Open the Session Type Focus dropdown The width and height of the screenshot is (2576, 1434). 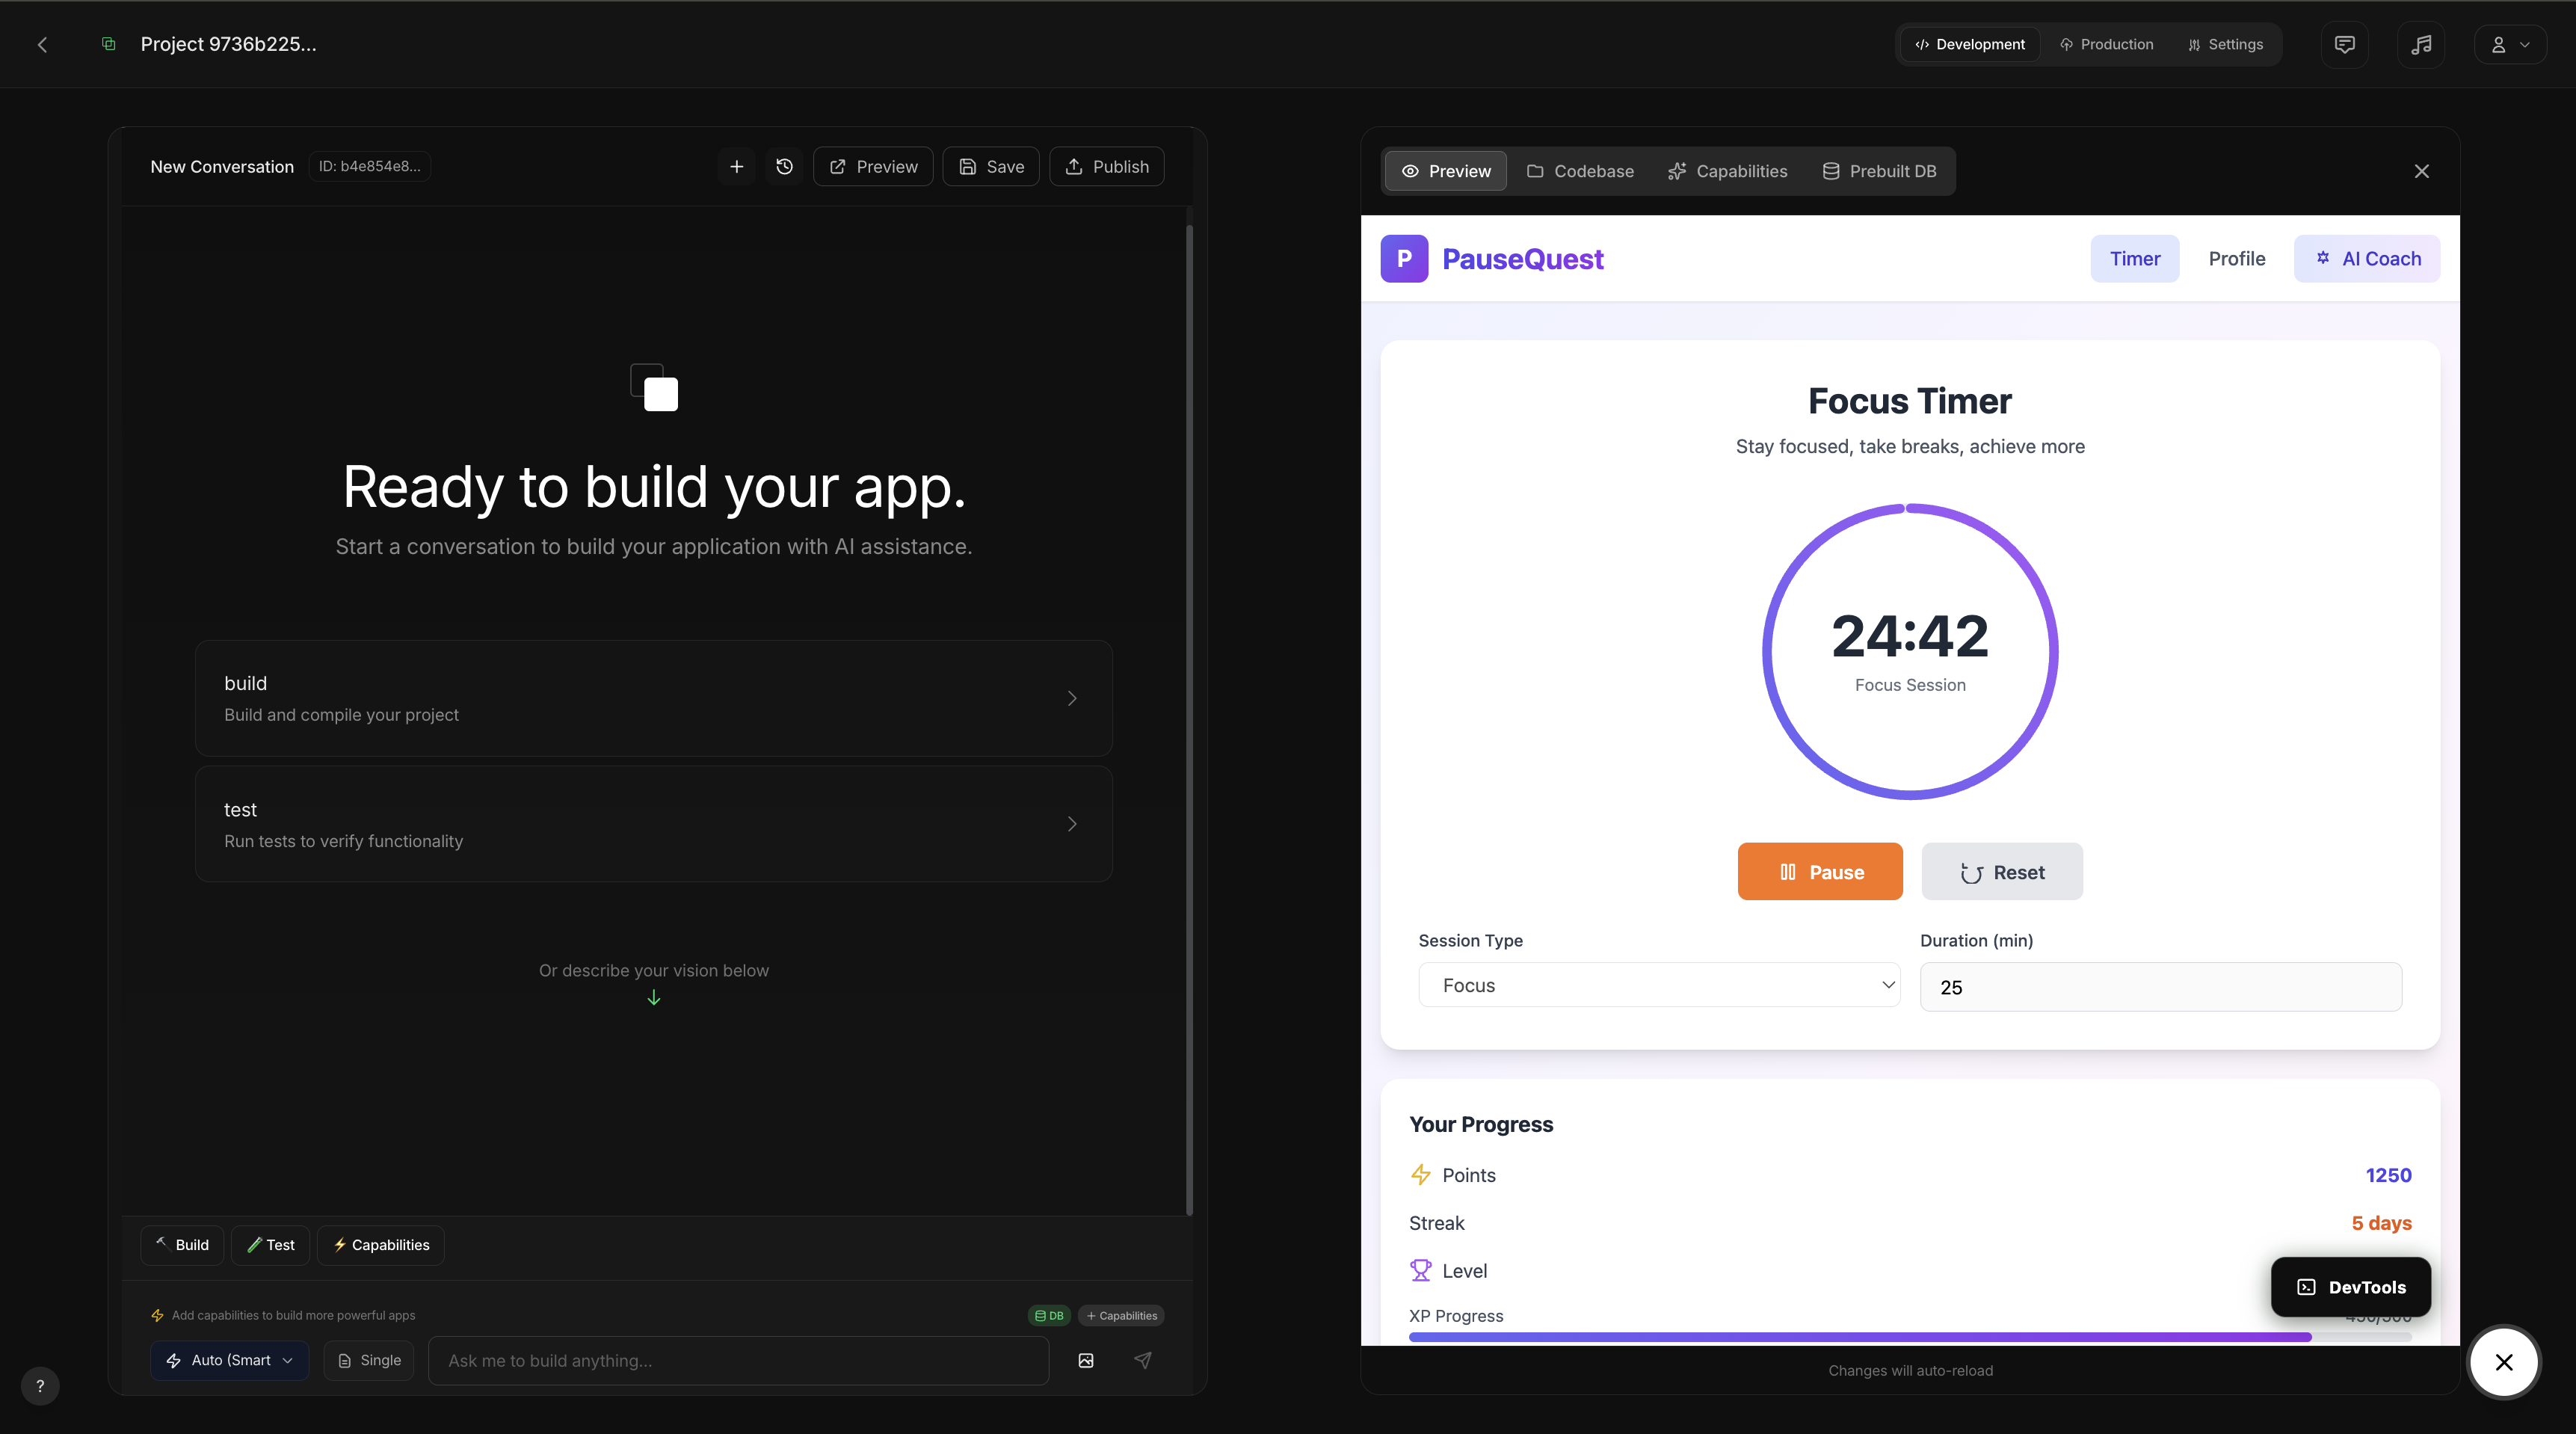pos(1659,985)
